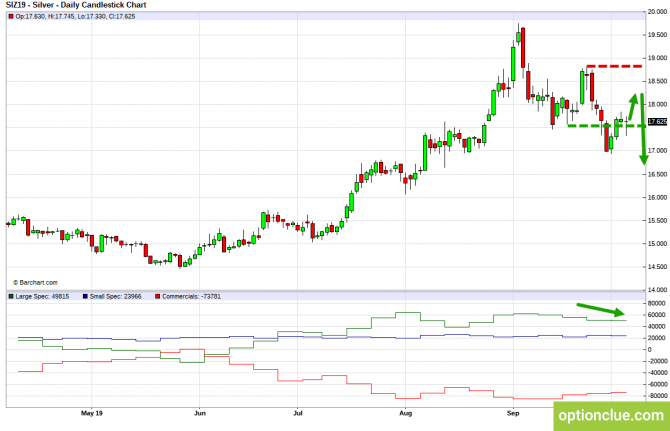Click the 18.500 price axis label
The width and height of the screenshot is (670, 431).
point(657,81)
